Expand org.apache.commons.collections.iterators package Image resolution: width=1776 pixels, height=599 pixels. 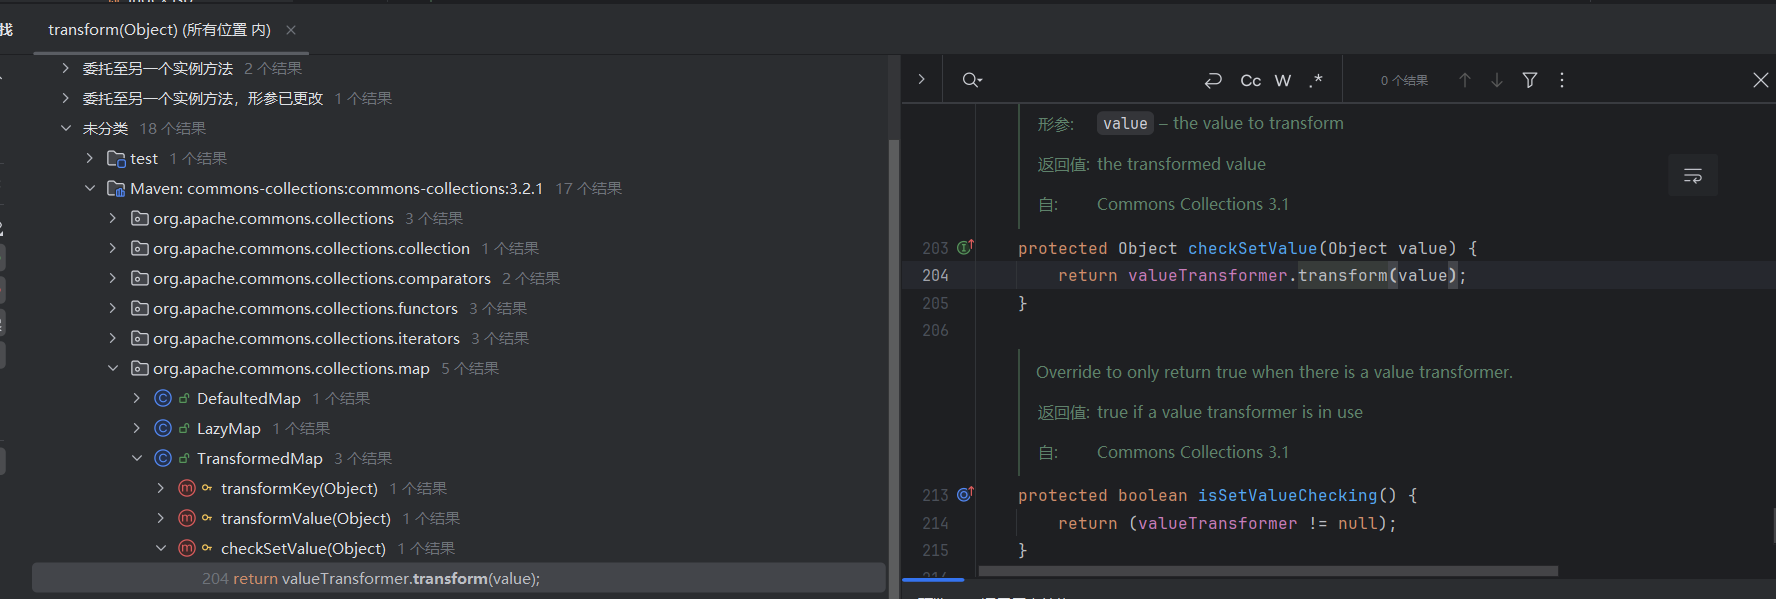pos(113,338)
